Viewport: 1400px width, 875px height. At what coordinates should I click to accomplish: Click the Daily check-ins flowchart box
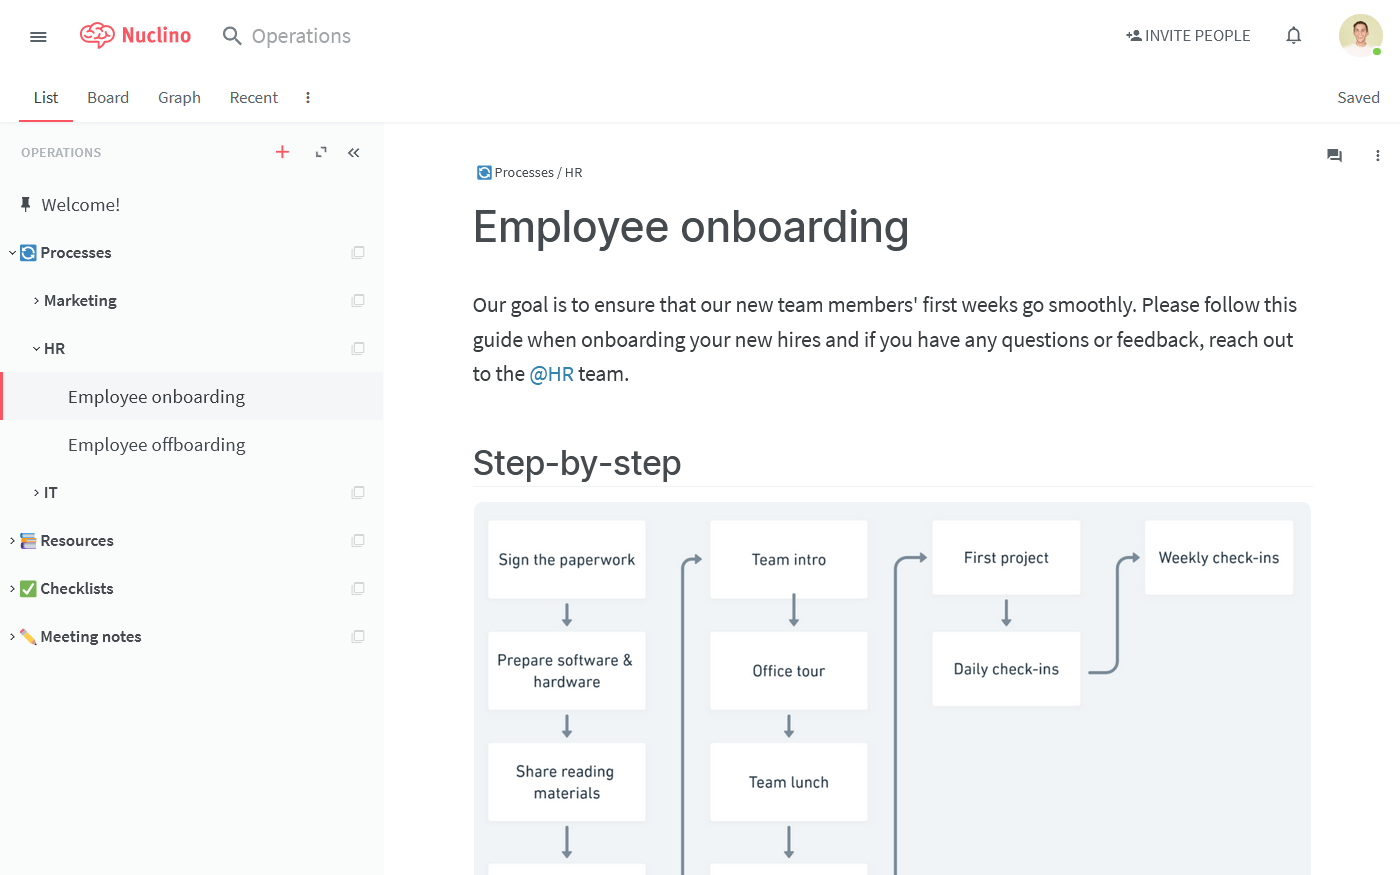(x=1006, y=669)
